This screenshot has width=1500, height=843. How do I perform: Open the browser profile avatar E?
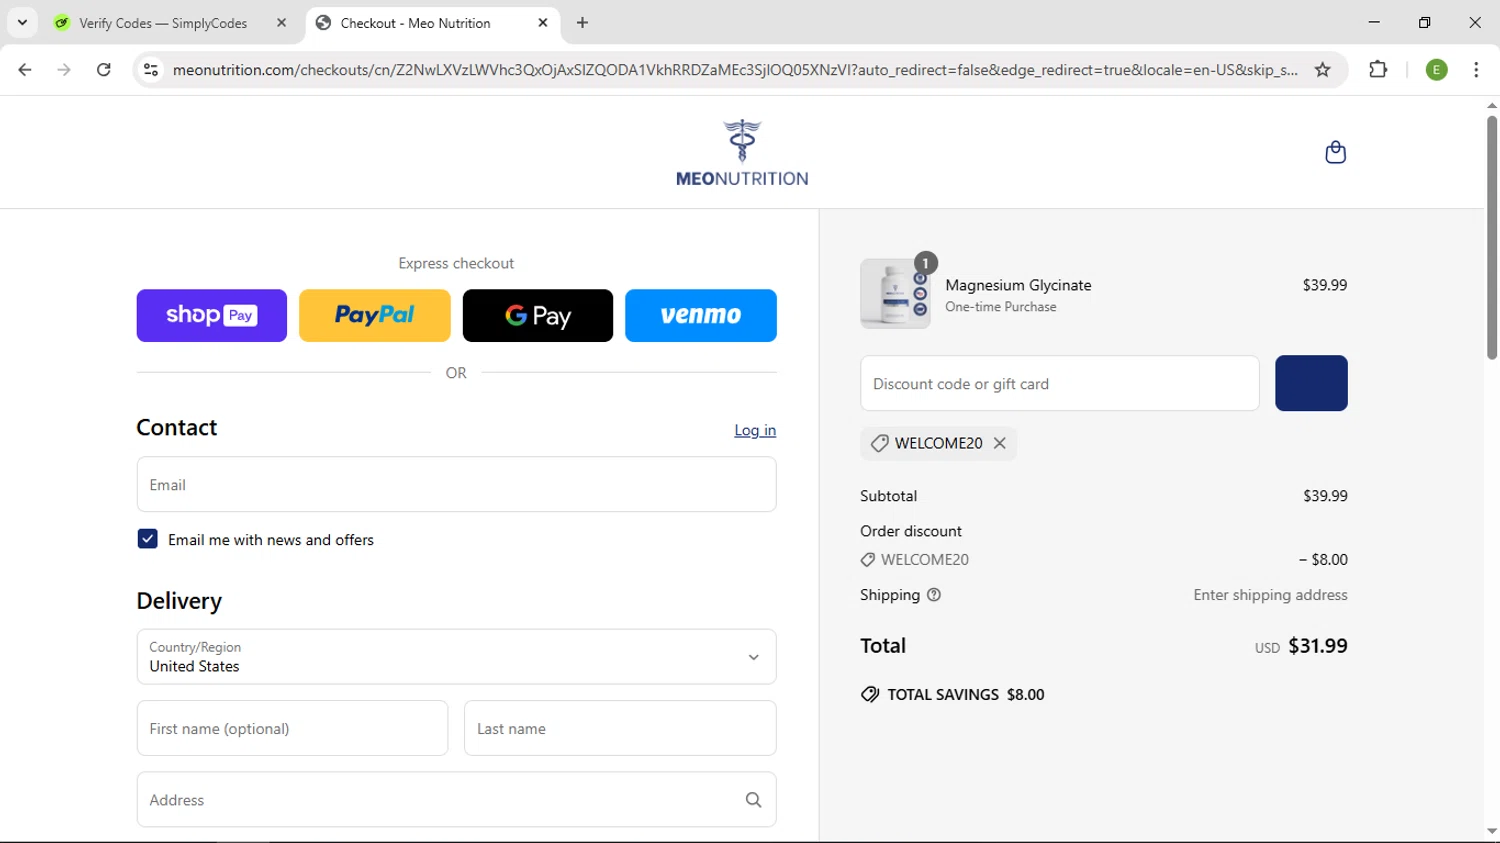(x=1436, y=70)
